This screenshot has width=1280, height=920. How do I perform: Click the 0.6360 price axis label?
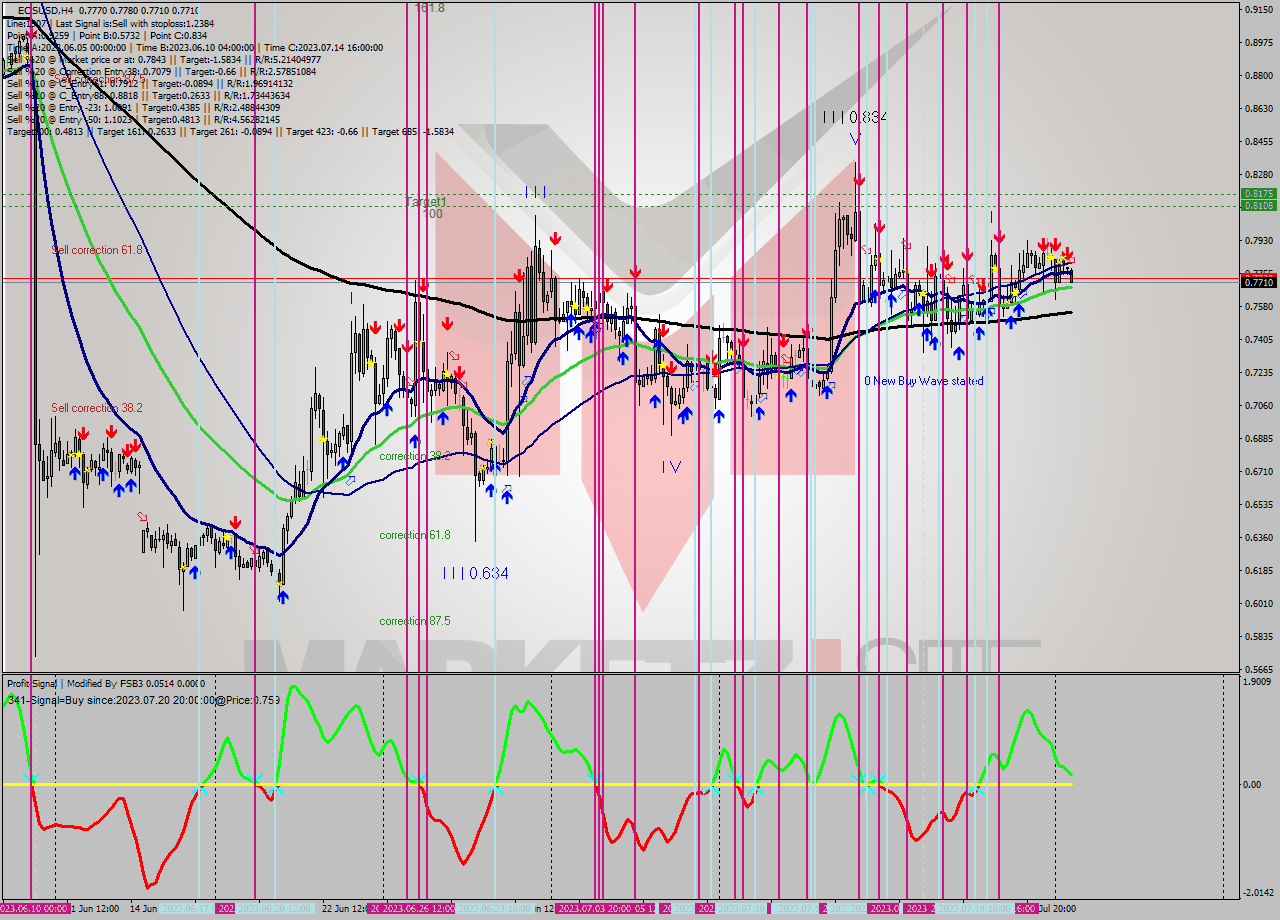(x=1257, y=537)
